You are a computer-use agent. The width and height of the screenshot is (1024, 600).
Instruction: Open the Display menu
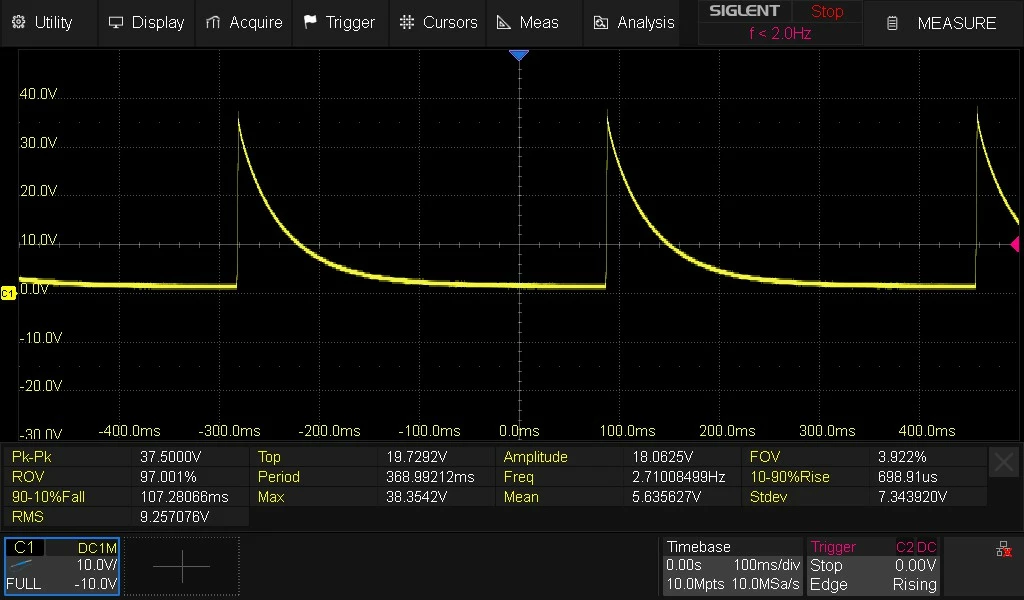[x=146, y=23]
